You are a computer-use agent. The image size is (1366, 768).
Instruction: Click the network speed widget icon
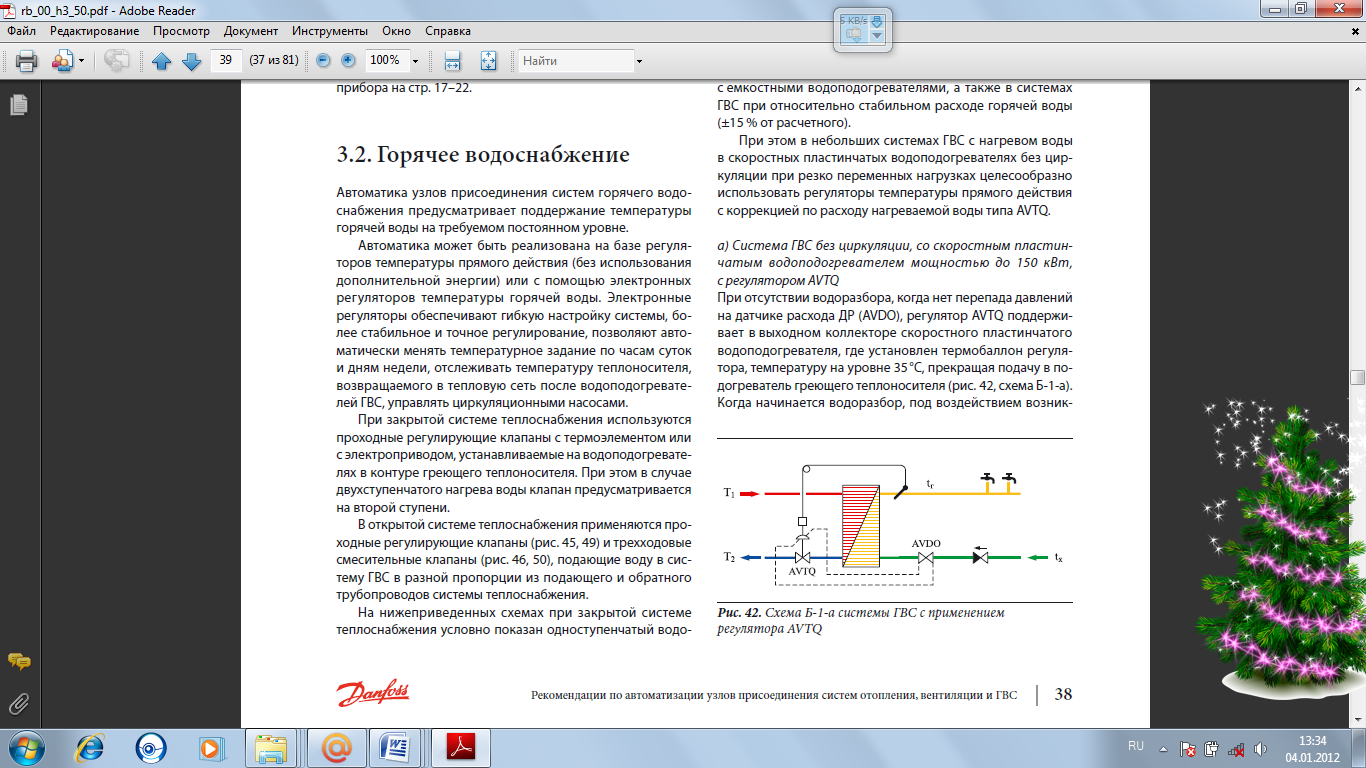[853, 34]
